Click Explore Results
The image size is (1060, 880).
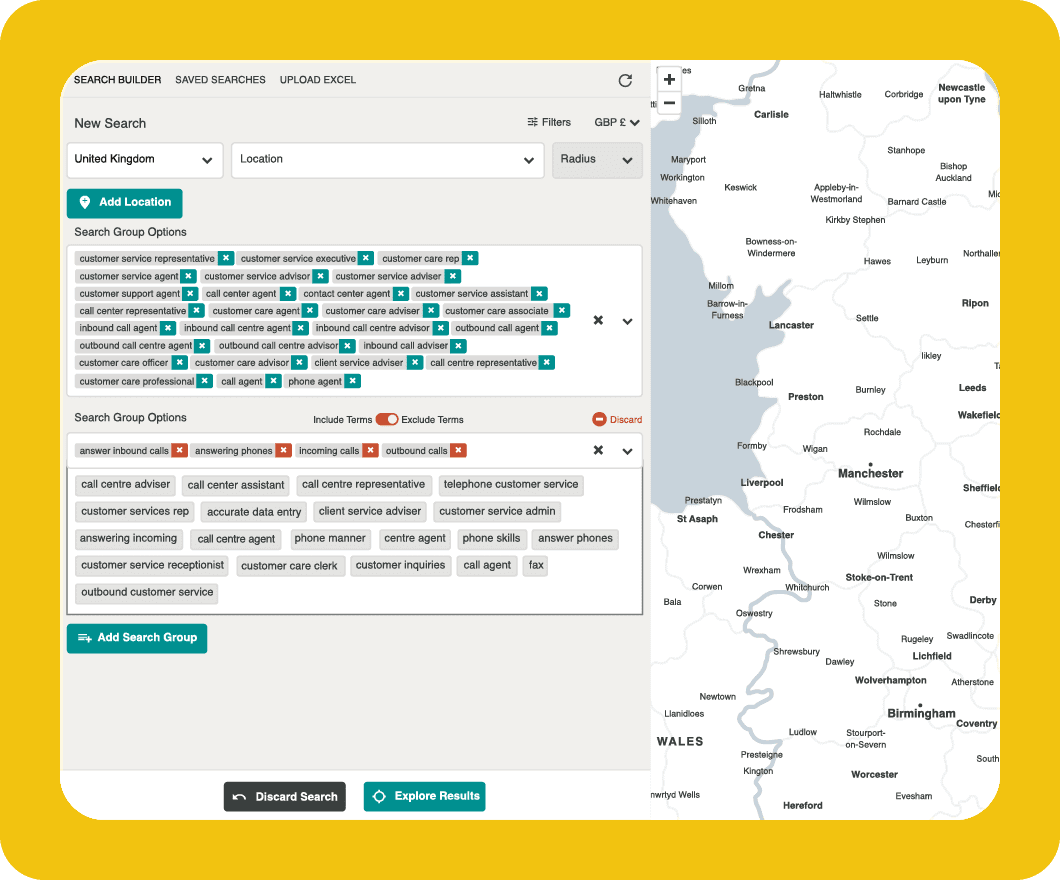click(425, 796)
